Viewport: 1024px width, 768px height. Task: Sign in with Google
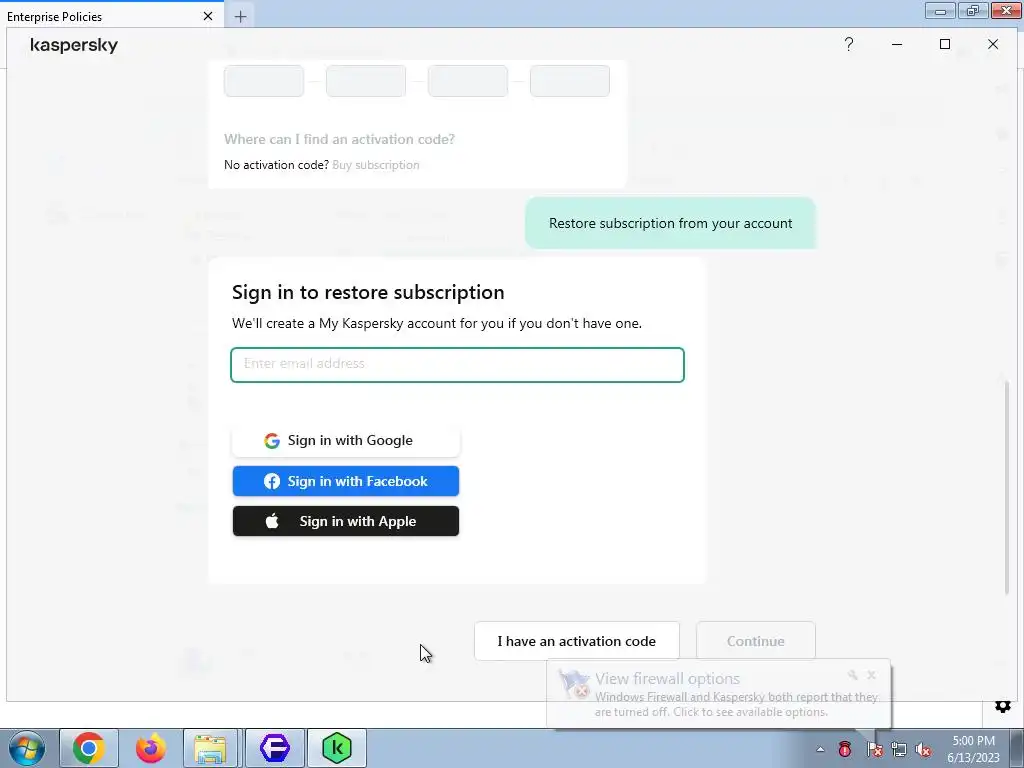click(x=346, y=440)
